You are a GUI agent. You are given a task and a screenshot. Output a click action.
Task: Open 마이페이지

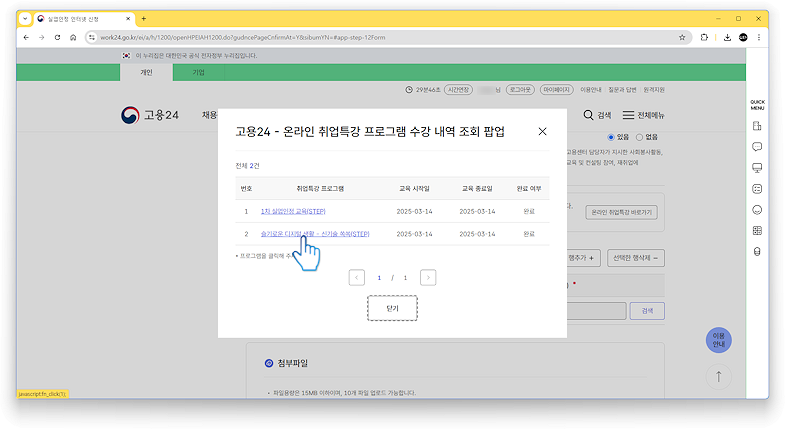click(557, 90)
